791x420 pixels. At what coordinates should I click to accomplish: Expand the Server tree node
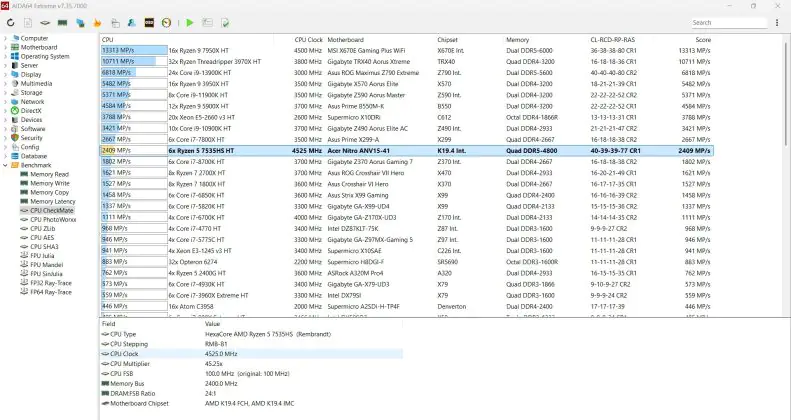(x=6, y=66)
